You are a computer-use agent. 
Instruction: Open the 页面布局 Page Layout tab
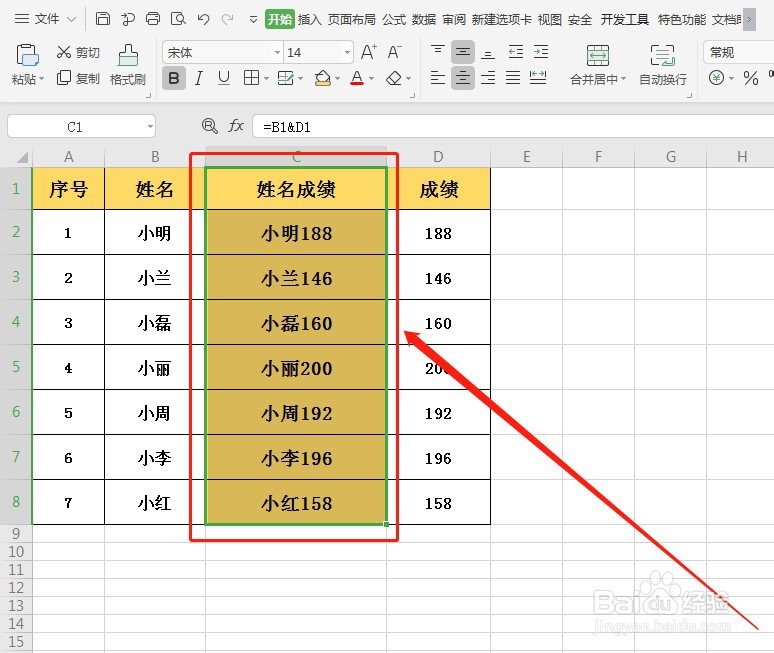click(x=351, y=20)
